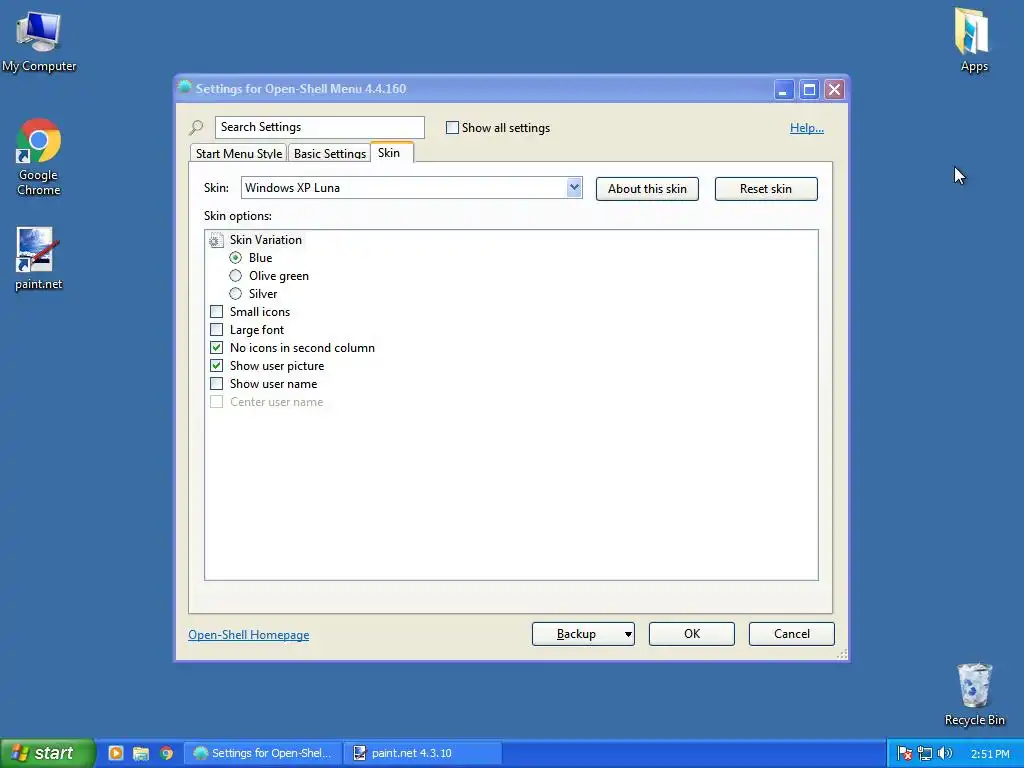This screenshot has height=768, width=1024.
Task: Close the Open-Shell settings window
Action: (x=834, y=89)
